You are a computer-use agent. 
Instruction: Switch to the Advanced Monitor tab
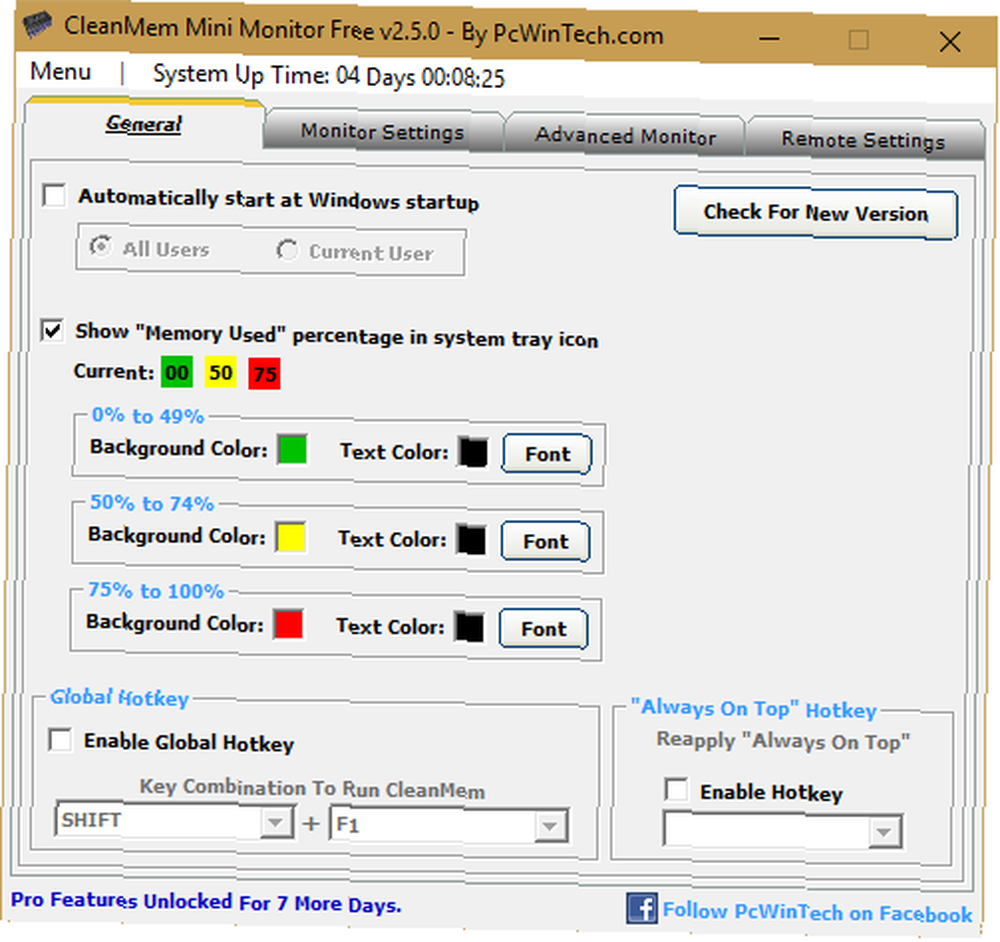click(625, 136)
